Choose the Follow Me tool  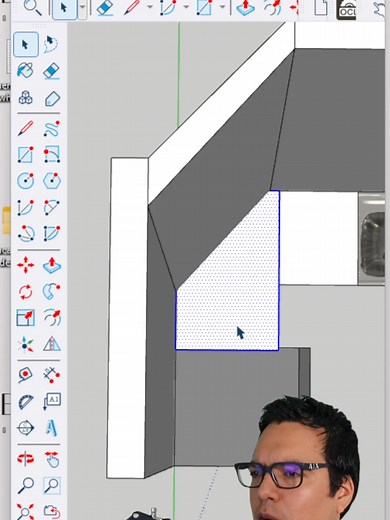(x=52, y=291)
